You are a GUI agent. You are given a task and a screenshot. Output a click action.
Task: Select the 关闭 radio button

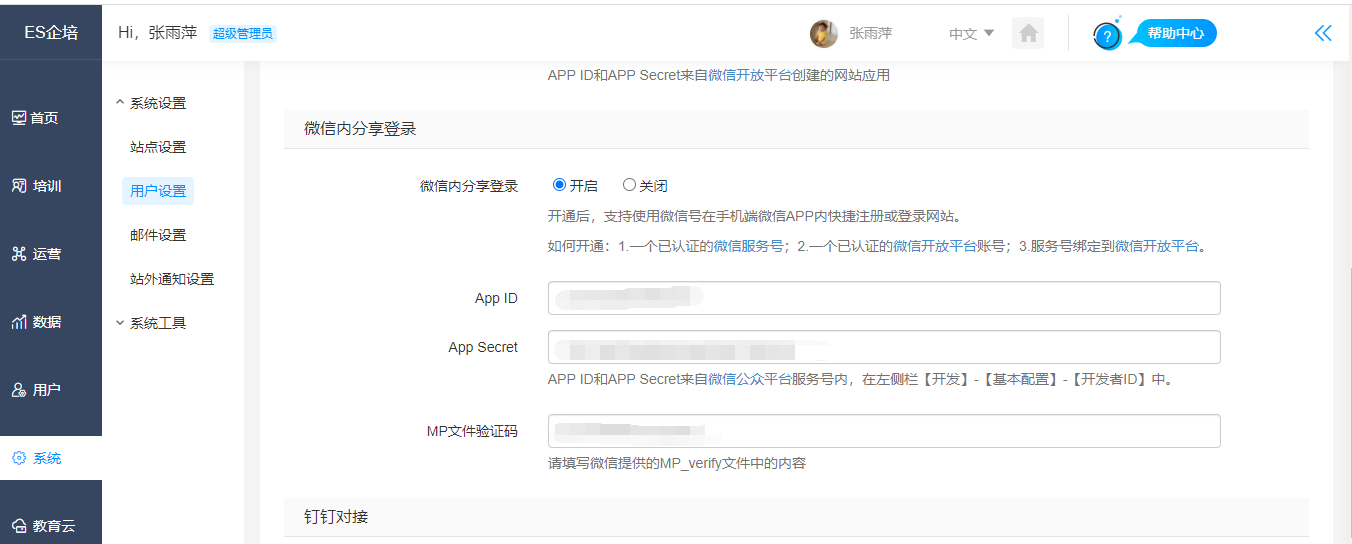[x=629, y=185]
